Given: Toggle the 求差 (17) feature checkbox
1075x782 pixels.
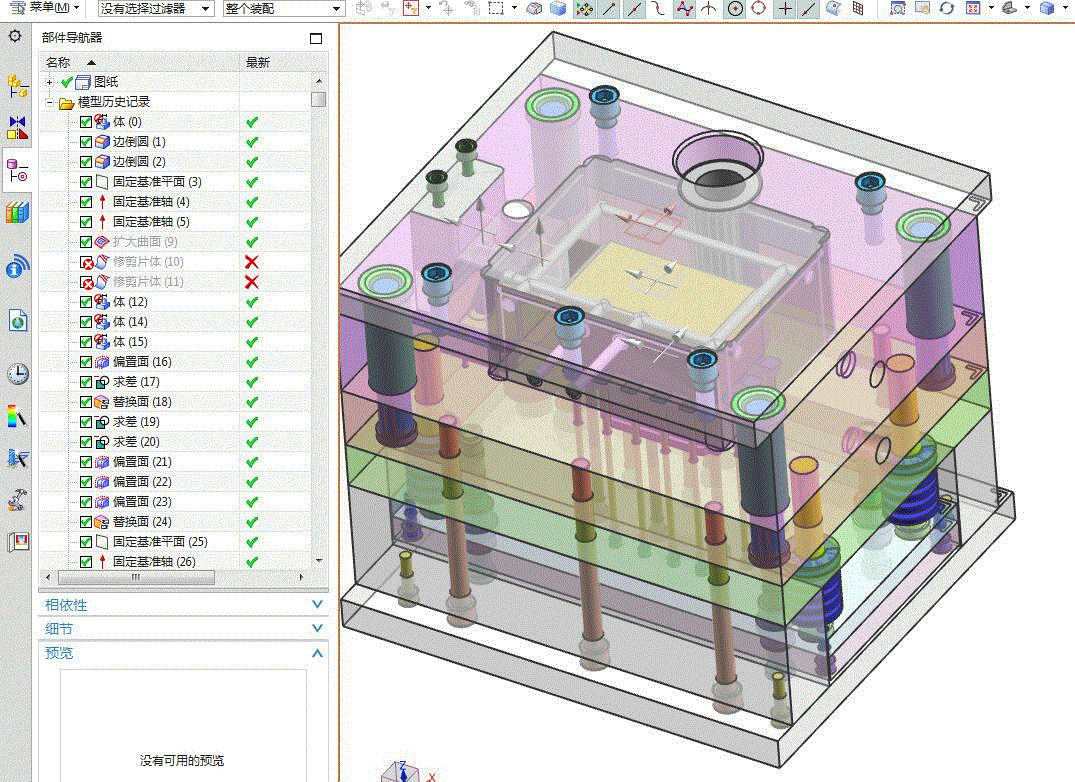Looking at the screenshot, I should pyautogui.click(x=86, y=382).
